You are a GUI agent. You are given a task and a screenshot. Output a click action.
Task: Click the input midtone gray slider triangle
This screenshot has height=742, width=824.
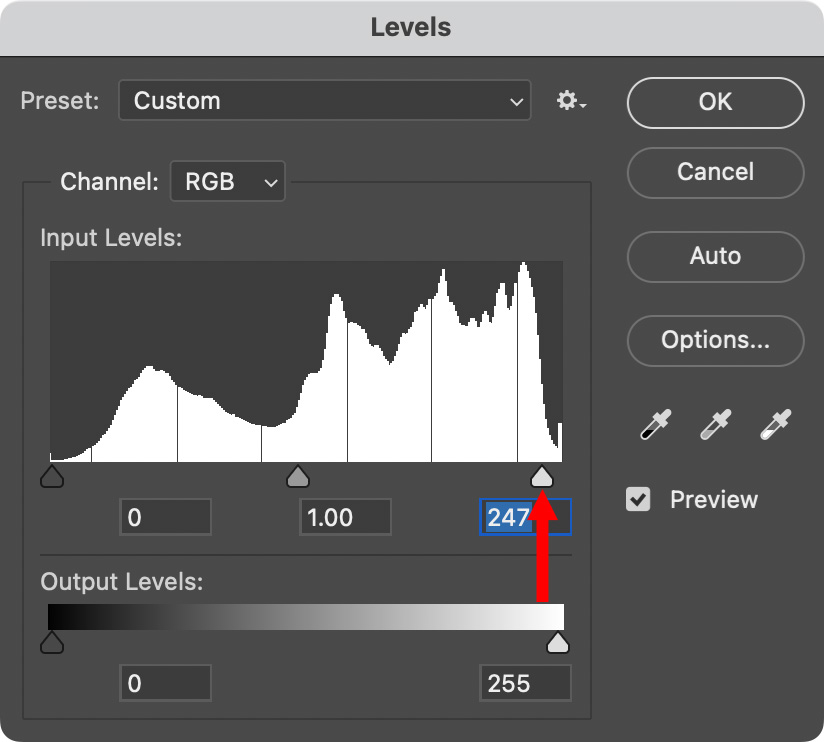[297, 476]
